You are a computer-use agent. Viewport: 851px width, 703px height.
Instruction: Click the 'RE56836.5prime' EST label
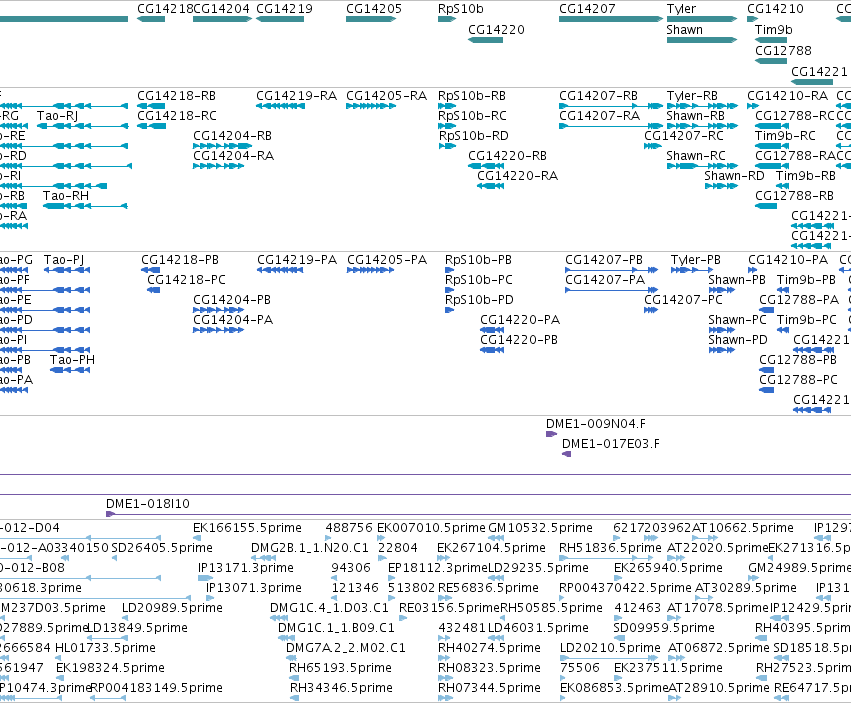(488, 588)
